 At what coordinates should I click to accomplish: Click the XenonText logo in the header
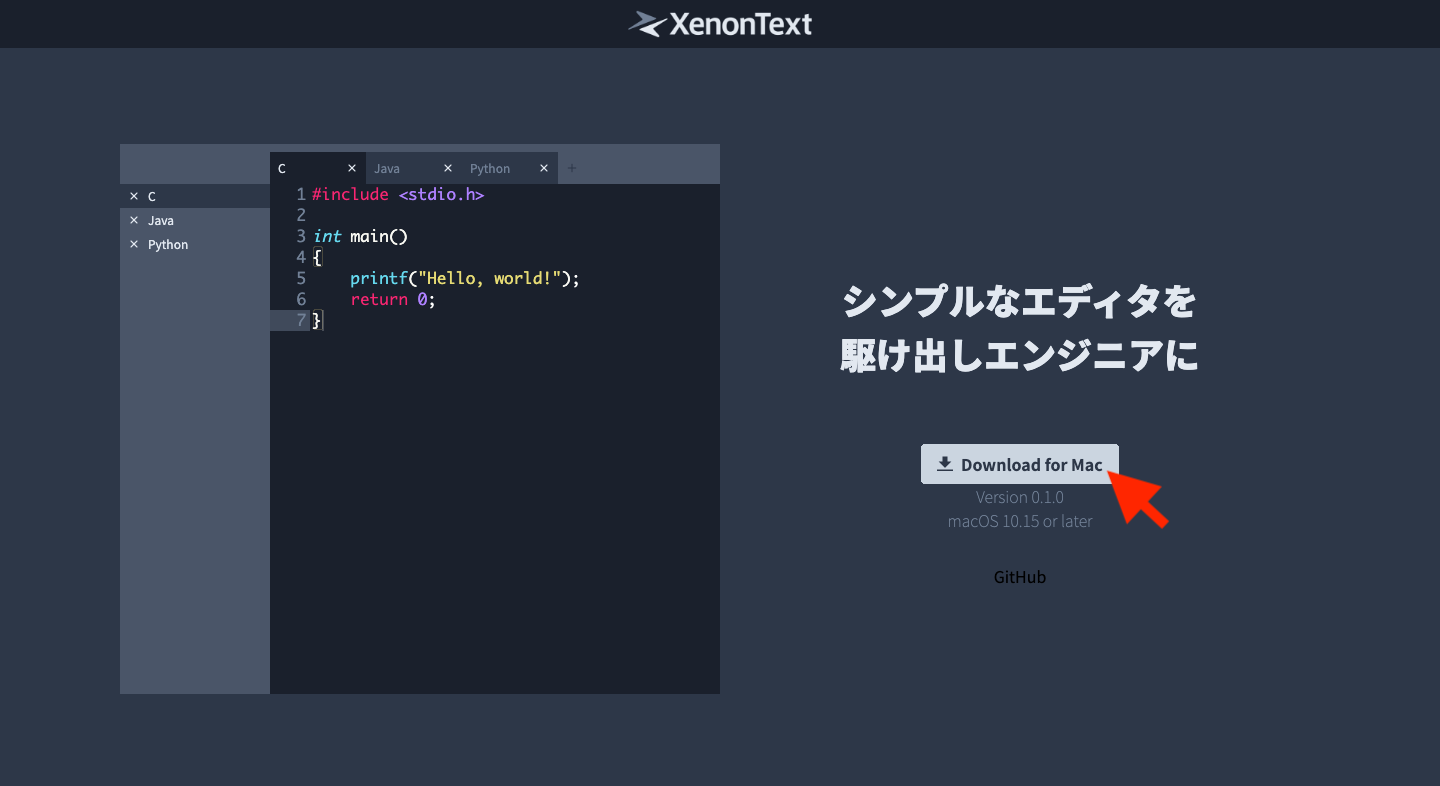point(720,24)
